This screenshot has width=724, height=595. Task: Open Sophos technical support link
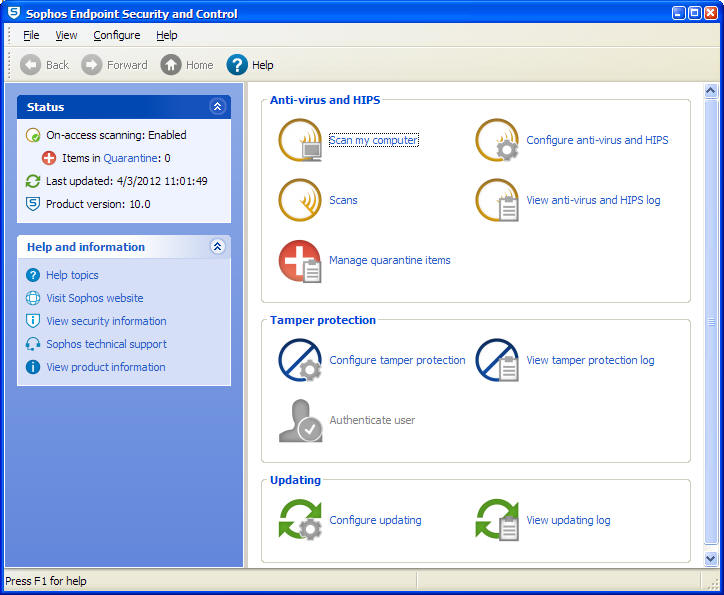106,344
